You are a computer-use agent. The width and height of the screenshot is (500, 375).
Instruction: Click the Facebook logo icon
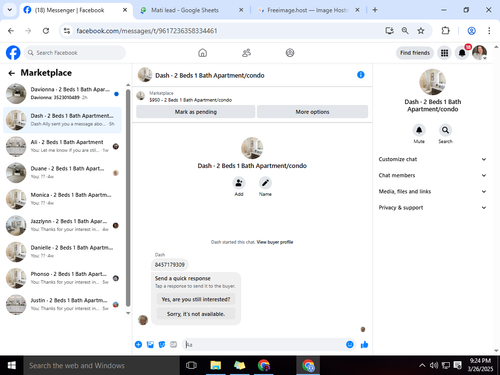pyautogui.click(x=13, y=53)
